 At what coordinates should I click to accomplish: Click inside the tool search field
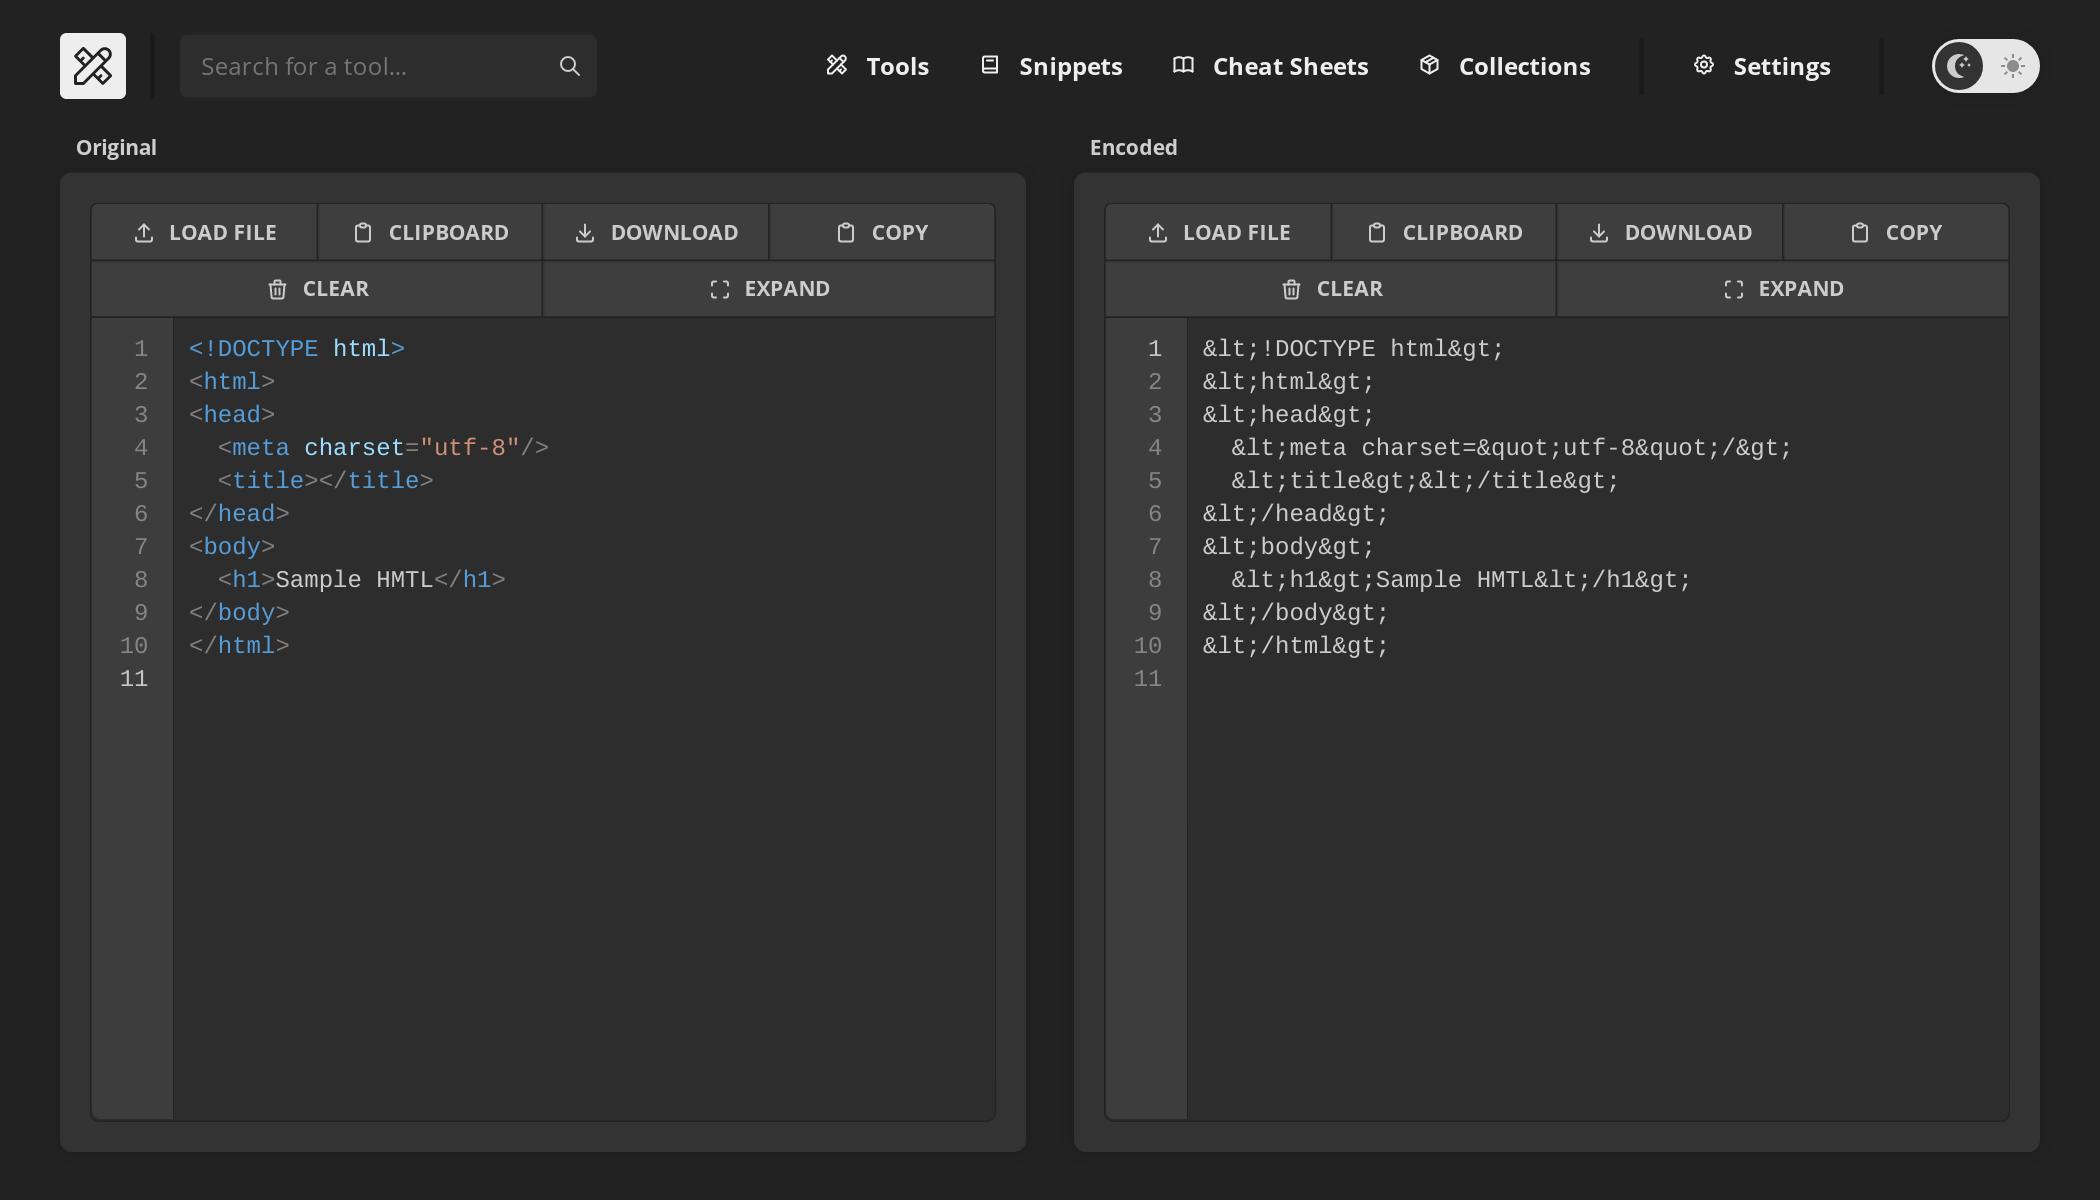click(370, 65)
